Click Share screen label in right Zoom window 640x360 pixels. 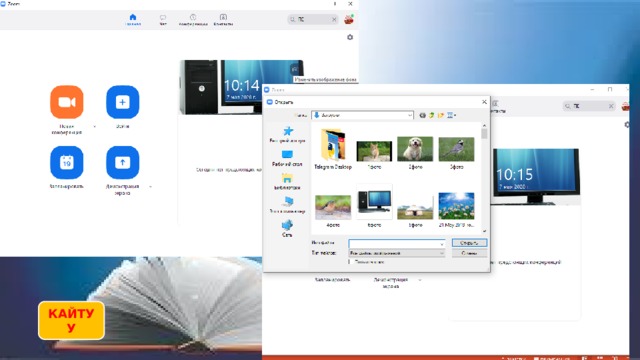click(391, 283)
